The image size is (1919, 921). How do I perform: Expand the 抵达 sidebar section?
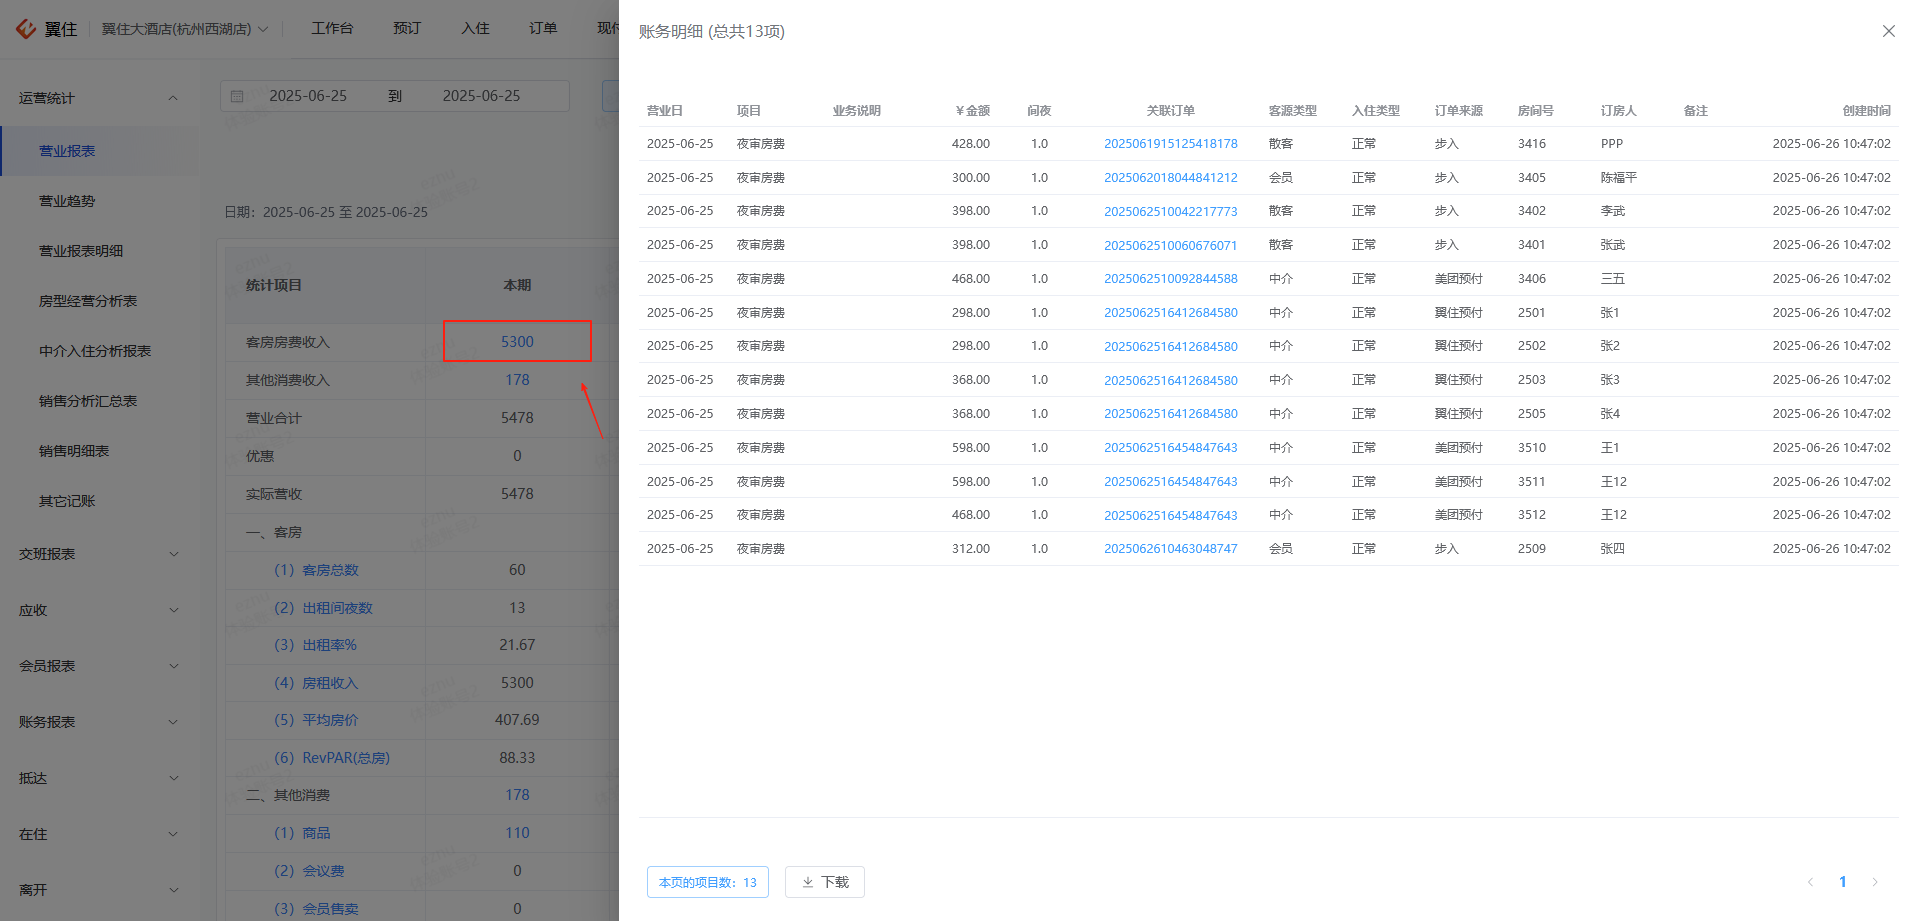point(98,778)
